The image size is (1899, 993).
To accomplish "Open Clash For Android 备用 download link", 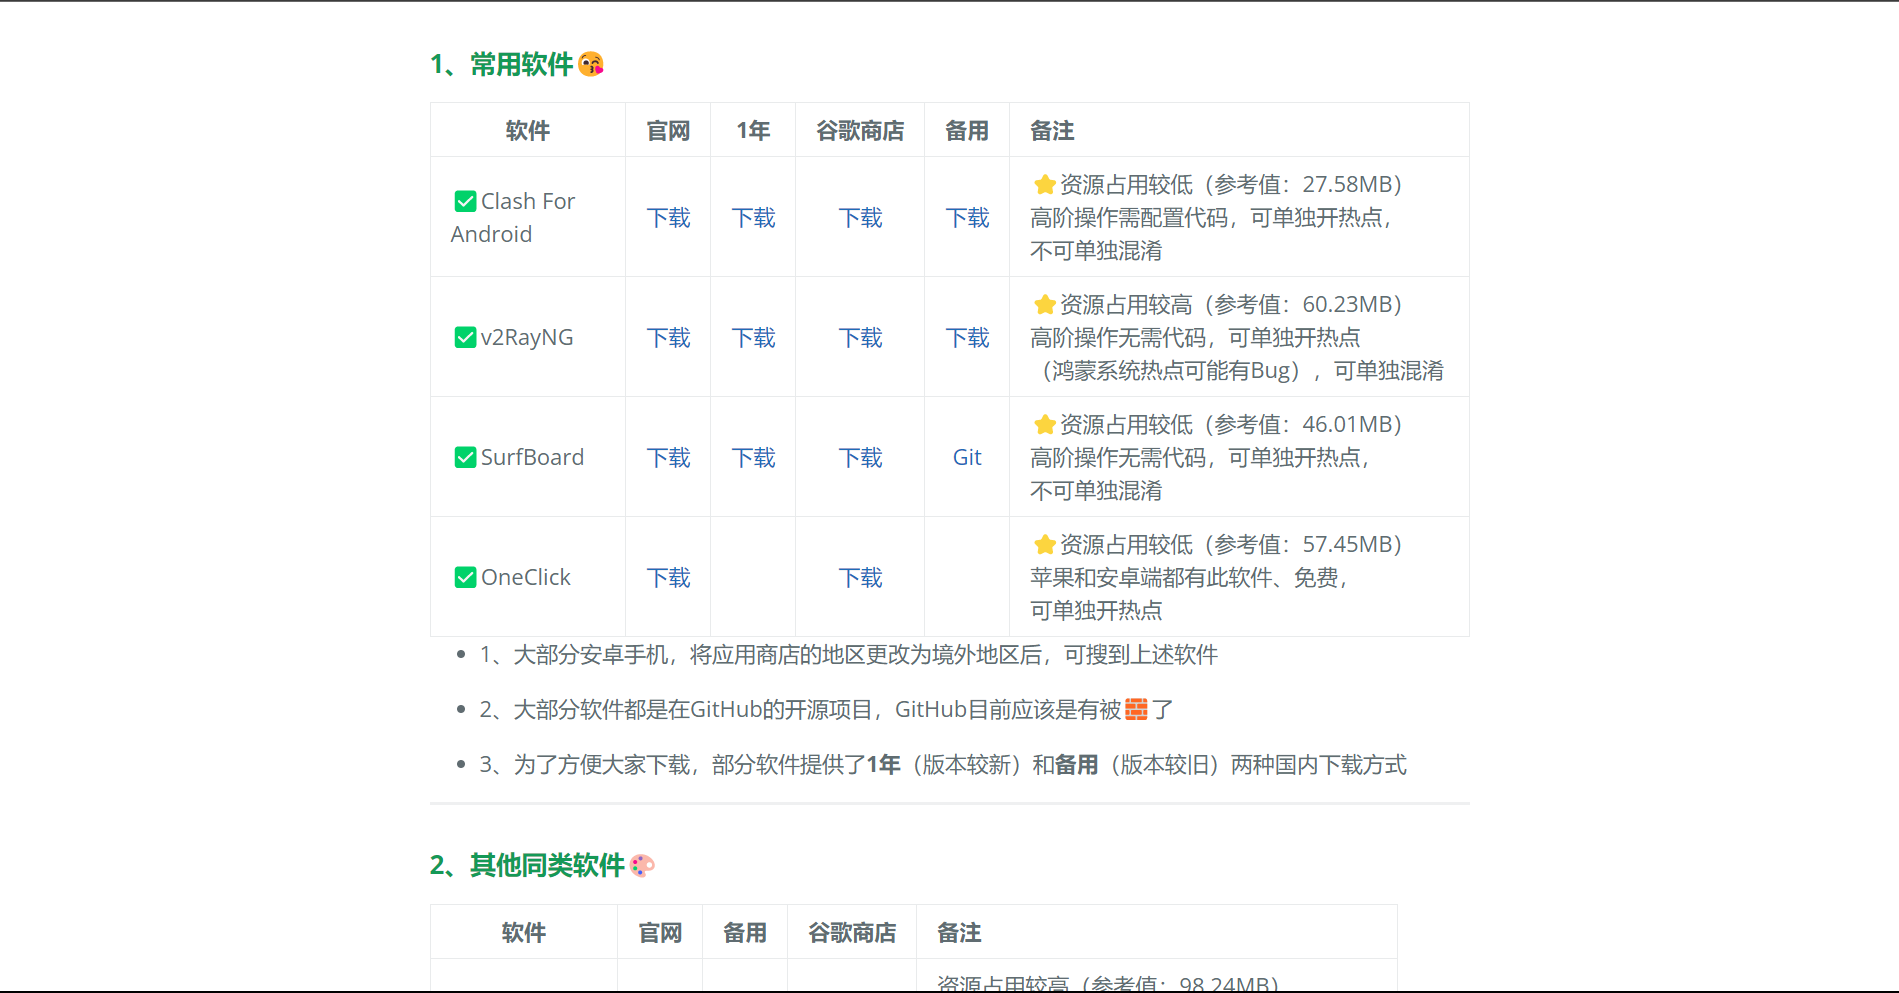I will [967, 217].
